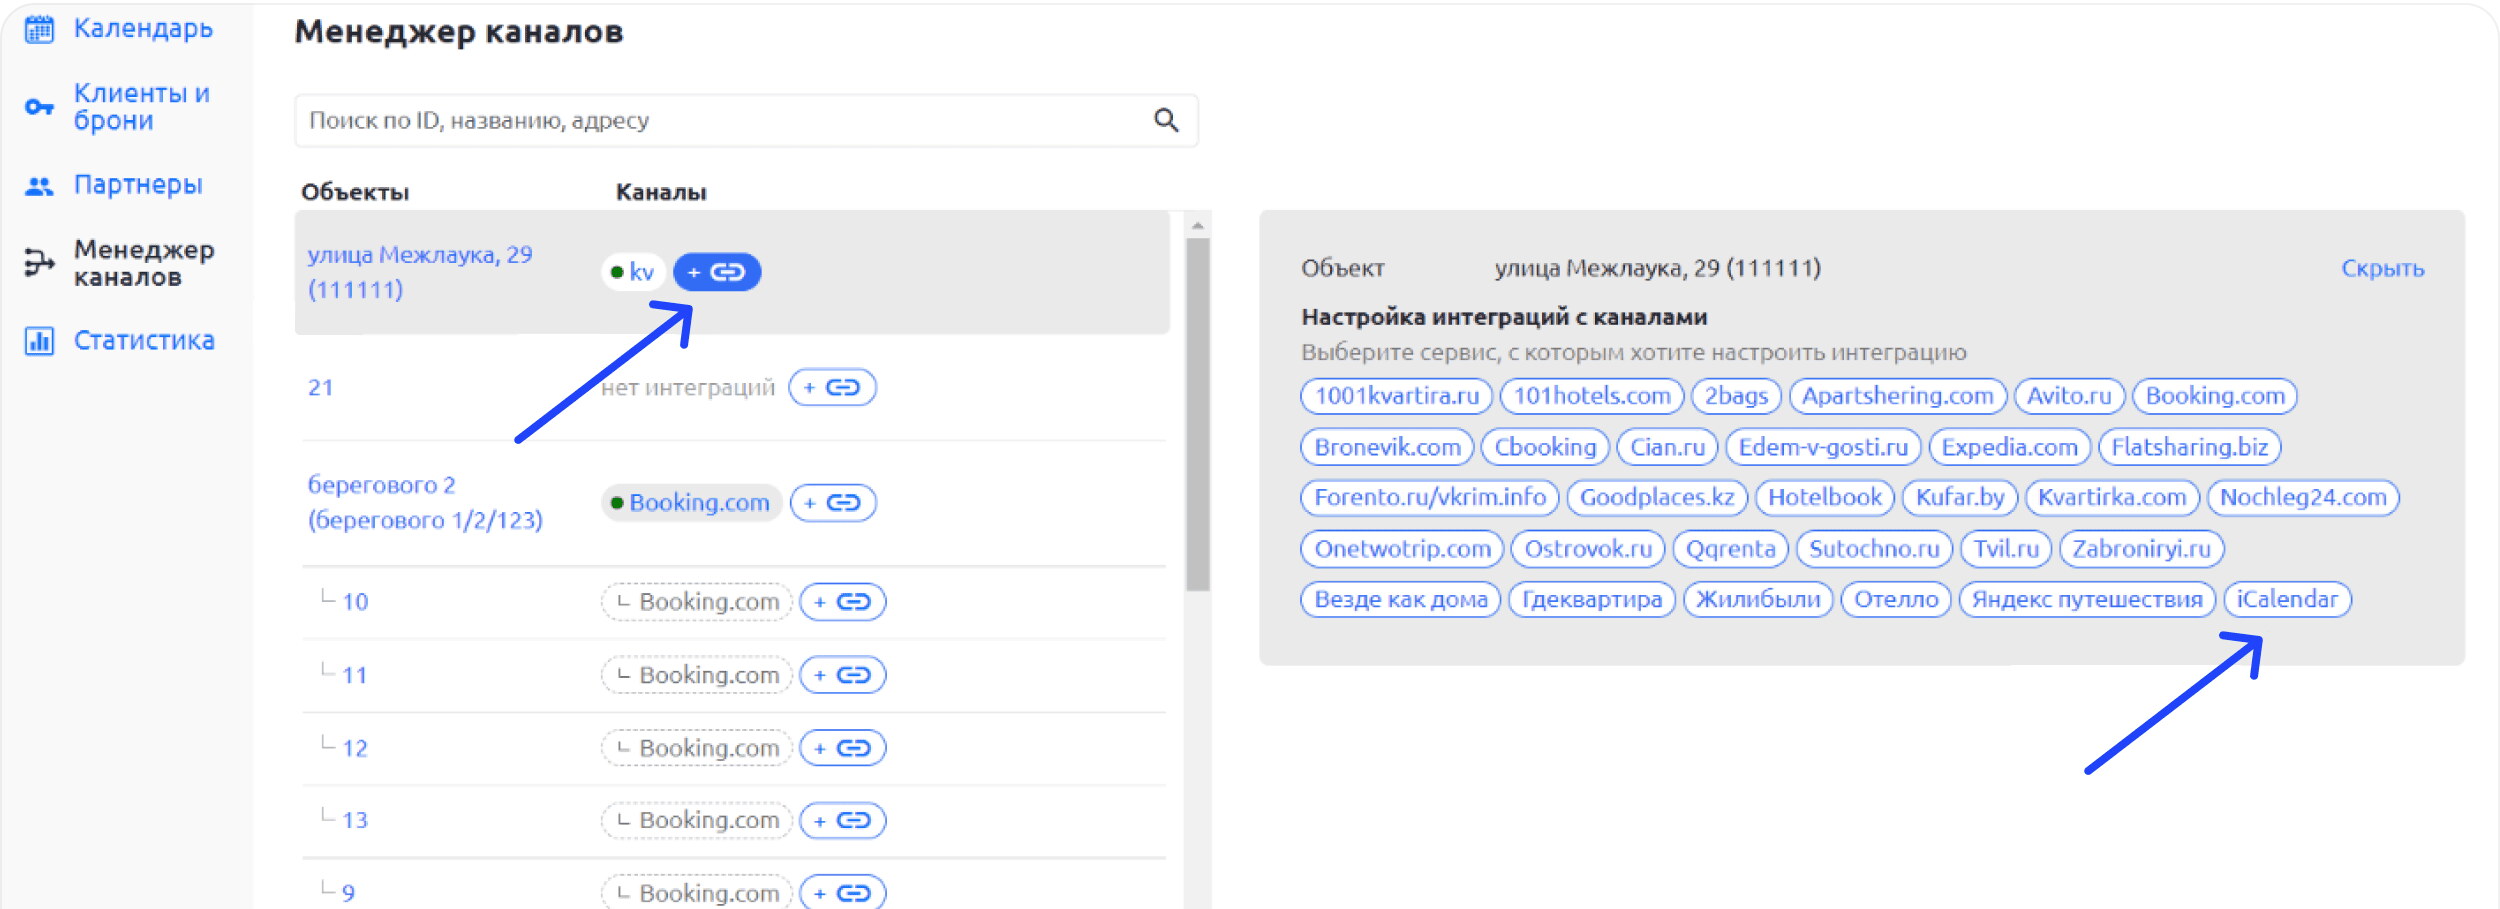This screenshot has height=909, width=2500.
Task: Add integration link for object 21
Action: [832, 387]
